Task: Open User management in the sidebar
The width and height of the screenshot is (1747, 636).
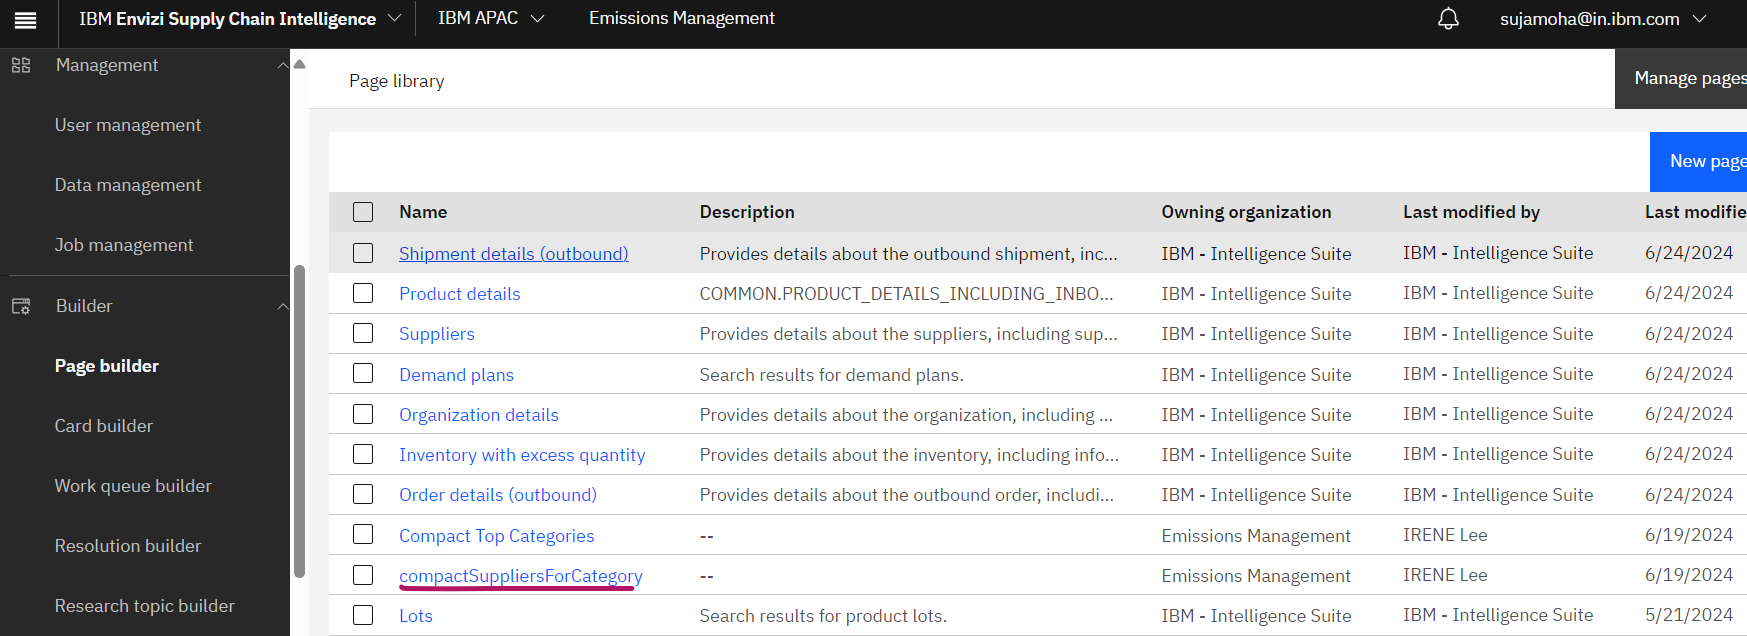Action: 128,125
